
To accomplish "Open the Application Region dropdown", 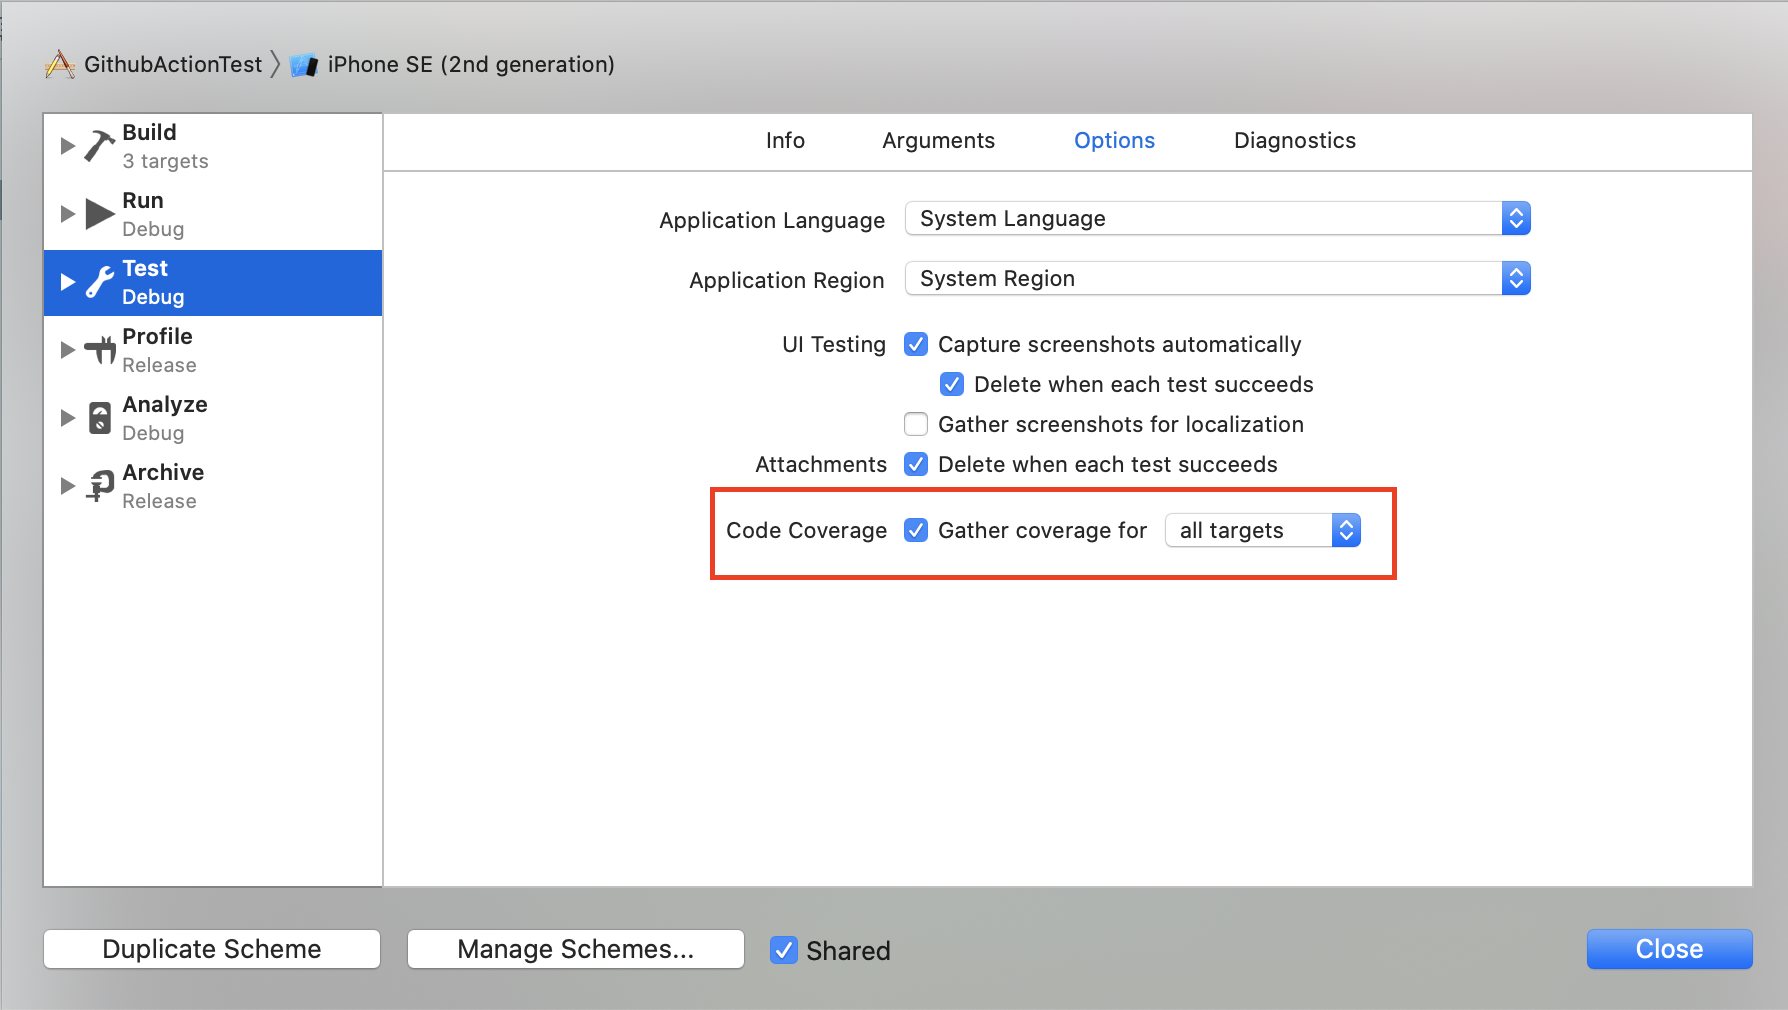I will pyautogui.click(x=1217, y=279).
